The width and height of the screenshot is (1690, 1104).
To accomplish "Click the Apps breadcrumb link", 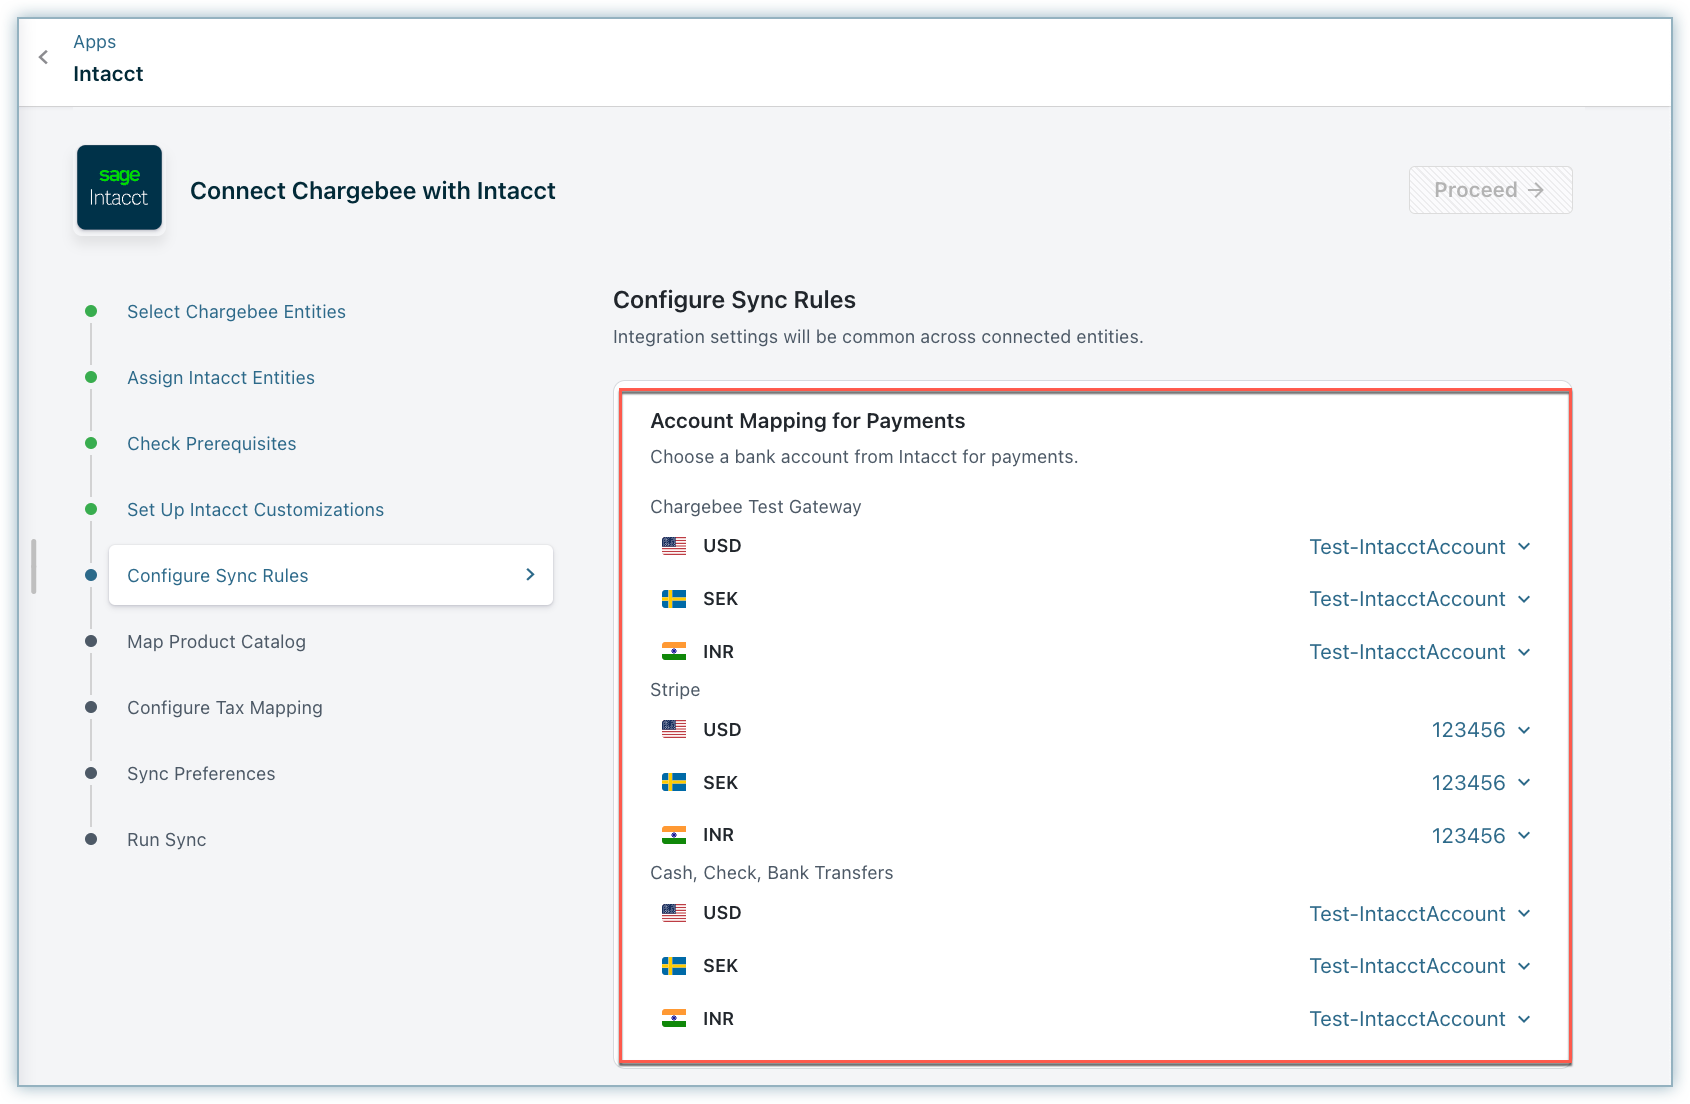I will (x=95, y=42).
